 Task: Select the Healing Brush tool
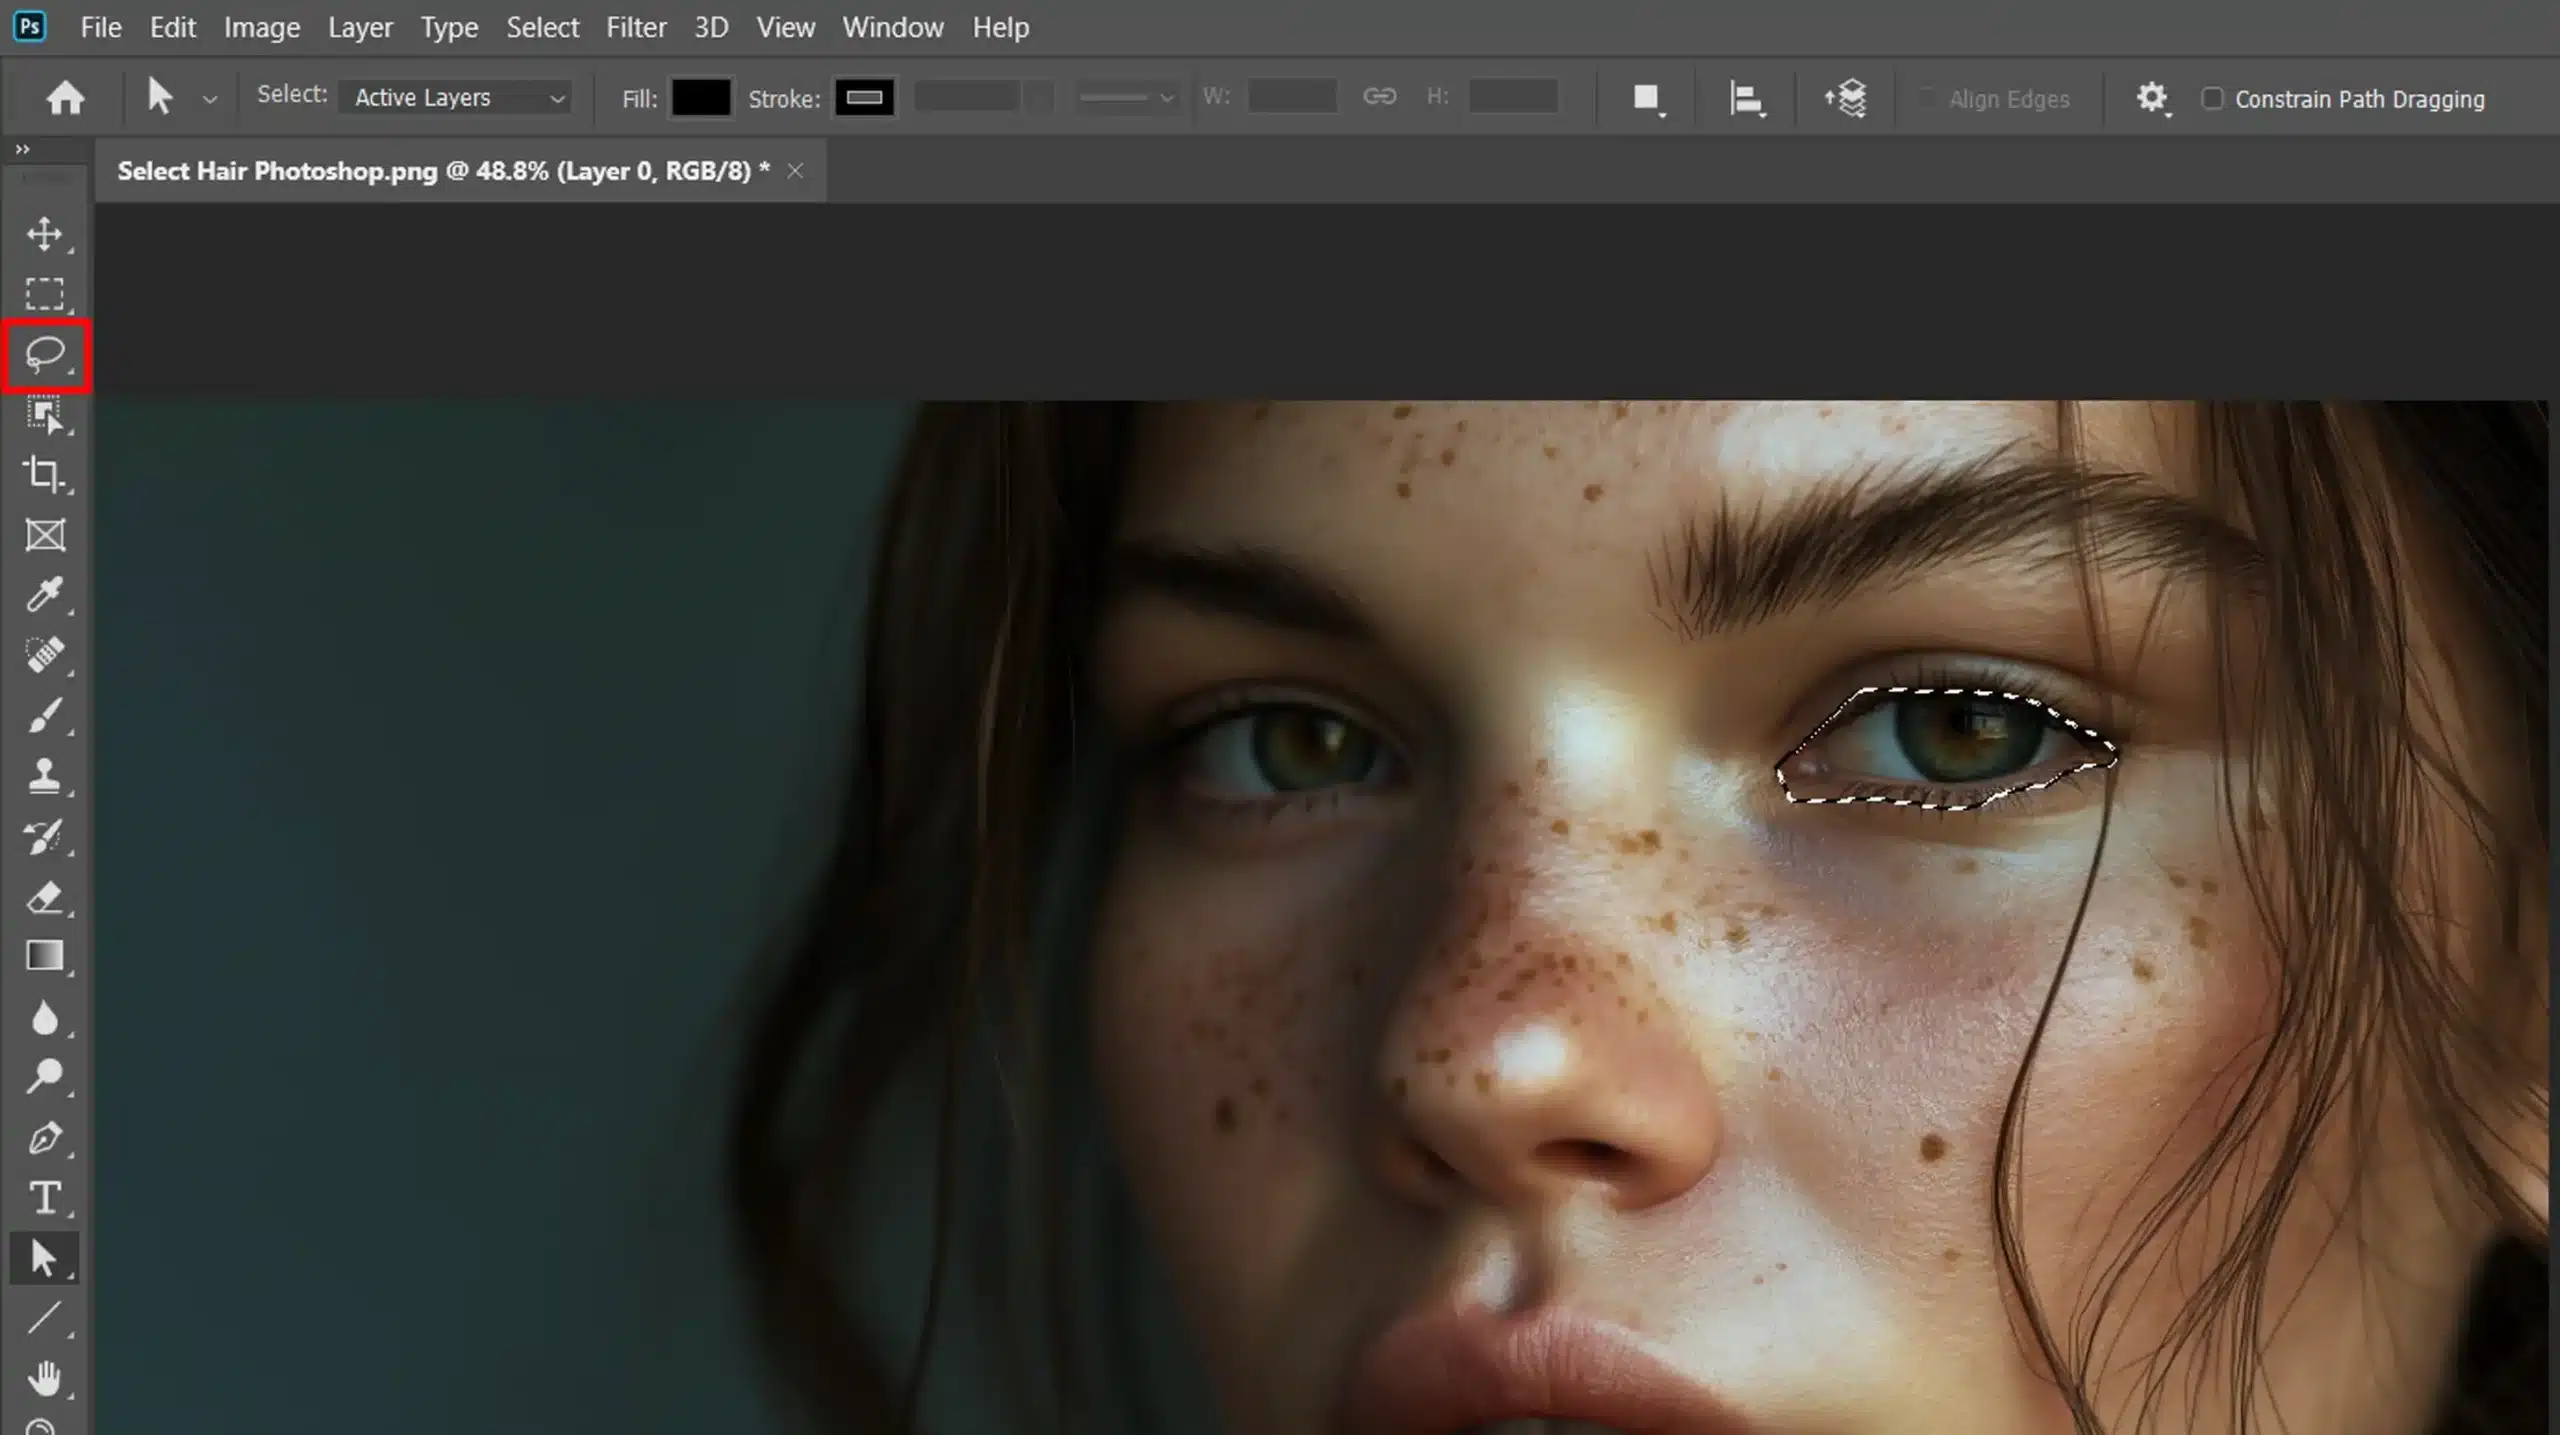tap(46, 654)
